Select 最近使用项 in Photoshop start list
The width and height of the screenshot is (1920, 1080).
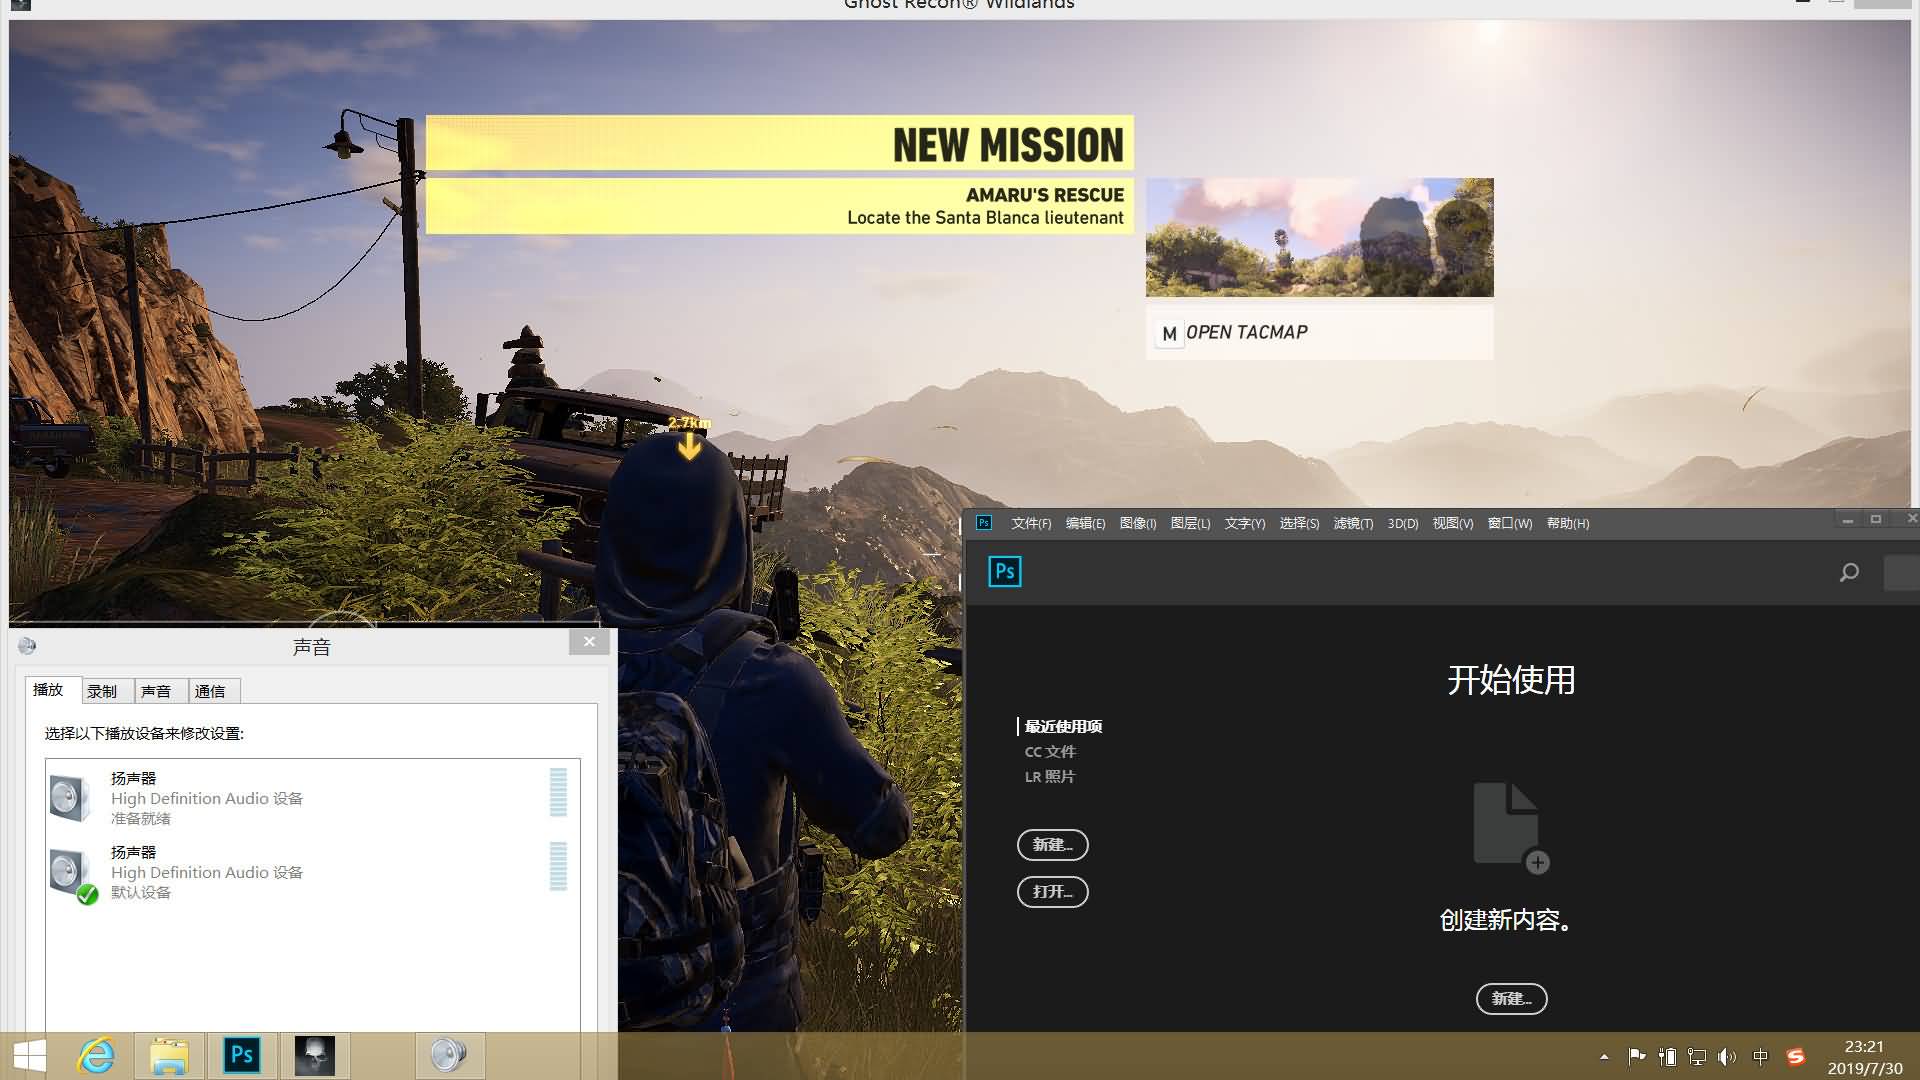click(x=1063, y=726)
